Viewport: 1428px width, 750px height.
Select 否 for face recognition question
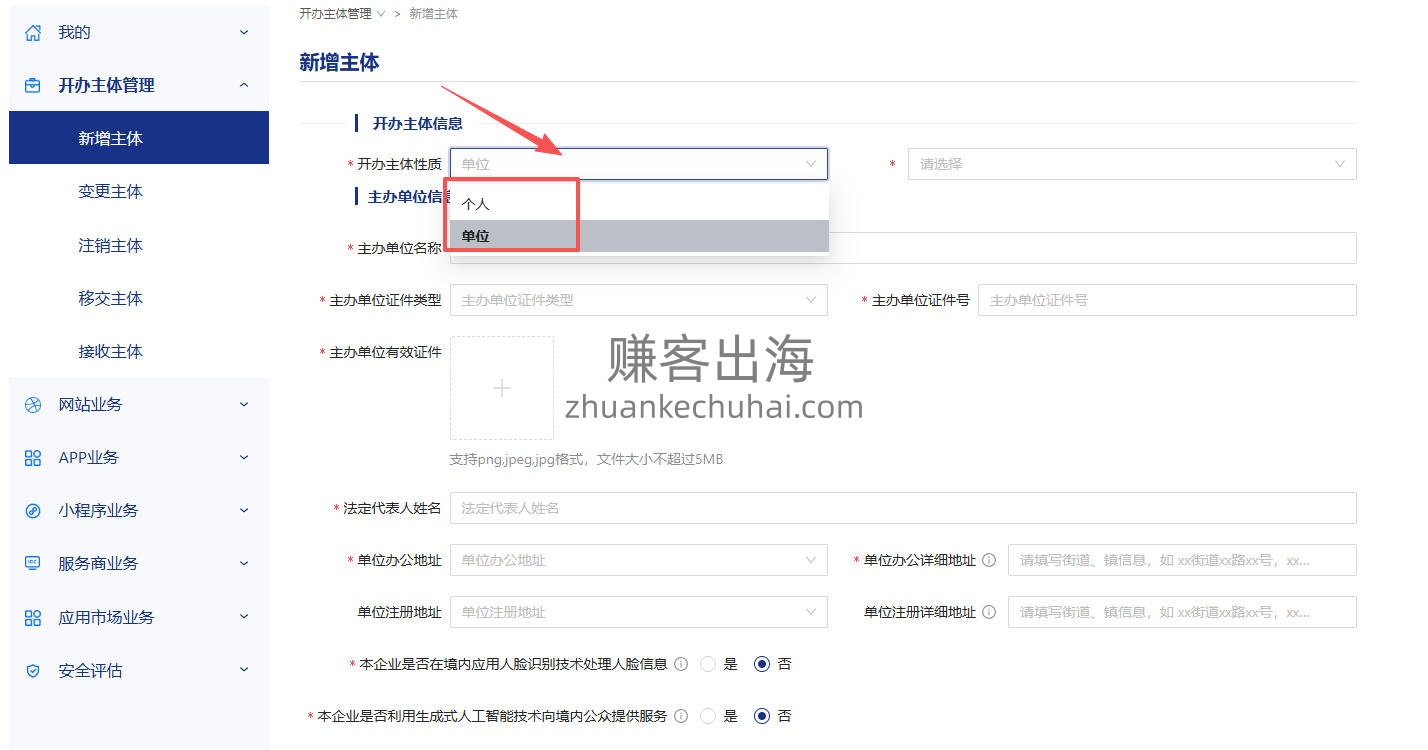762,664
